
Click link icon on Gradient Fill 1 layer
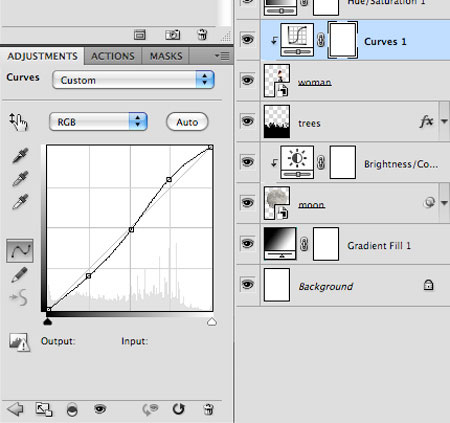[x=304, y=244]
